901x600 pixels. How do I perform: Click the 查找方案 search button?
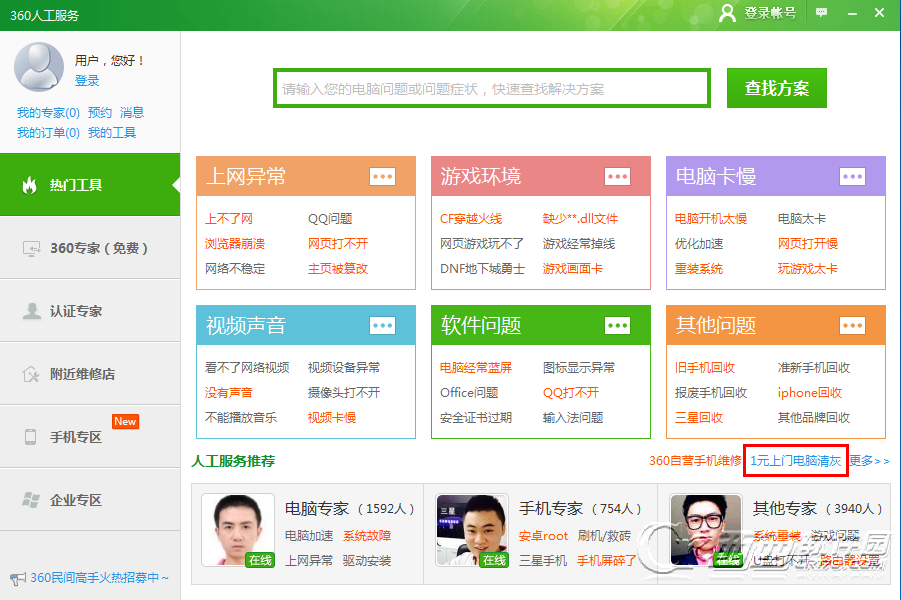pyautogui.click(x=776, y=88)
